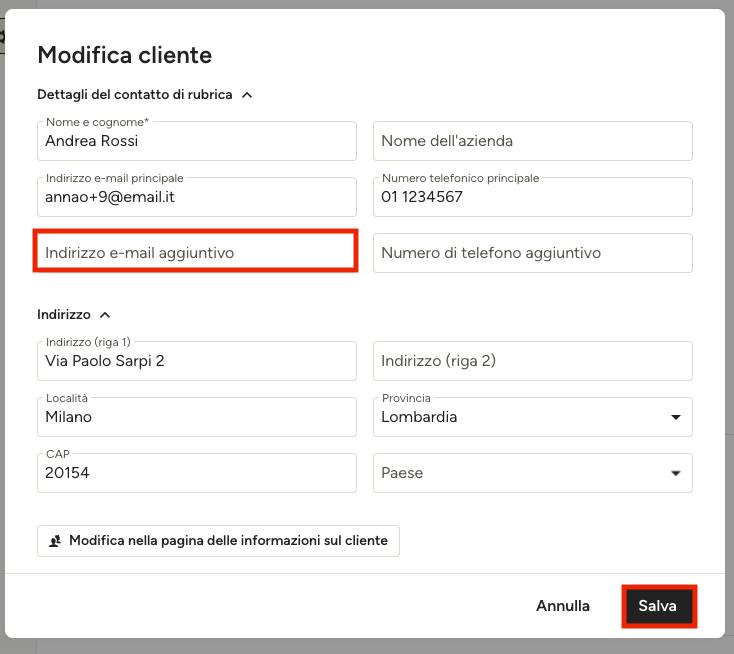Viewport: 734px width, 654px height.
Task: Select the Indirizzo (riga 2) field
Action: point(533,361)
